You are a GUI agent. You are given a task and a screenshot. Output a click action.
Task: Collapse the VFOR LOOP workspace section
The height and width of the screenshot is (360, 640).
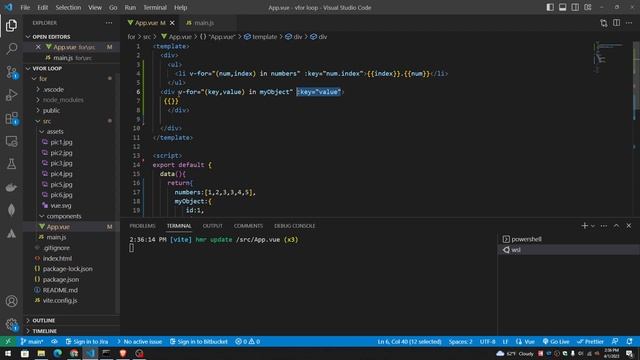pyautogui.click(x=47, y=68)
